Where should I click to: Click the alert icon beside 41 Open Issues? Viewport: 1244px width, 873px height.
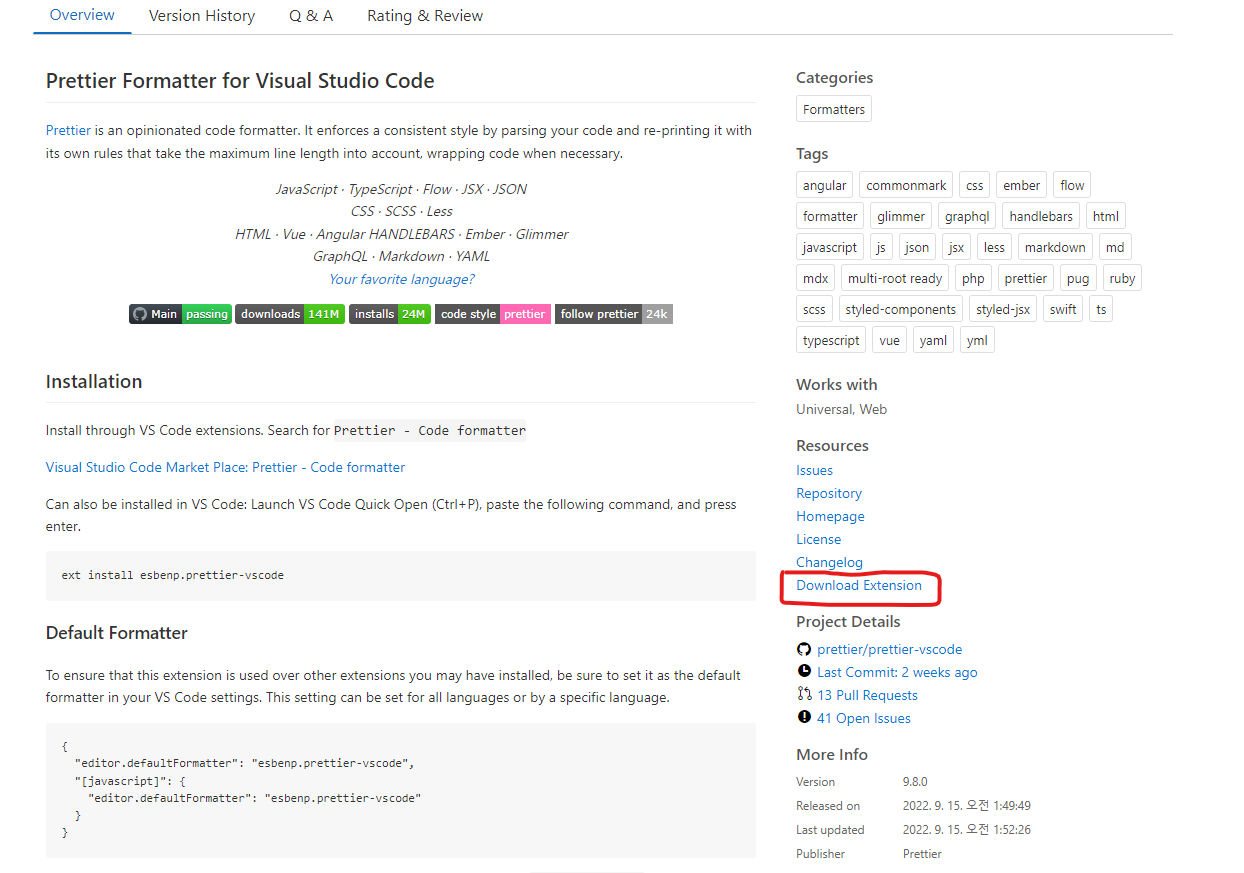click(x=804, y=717)
